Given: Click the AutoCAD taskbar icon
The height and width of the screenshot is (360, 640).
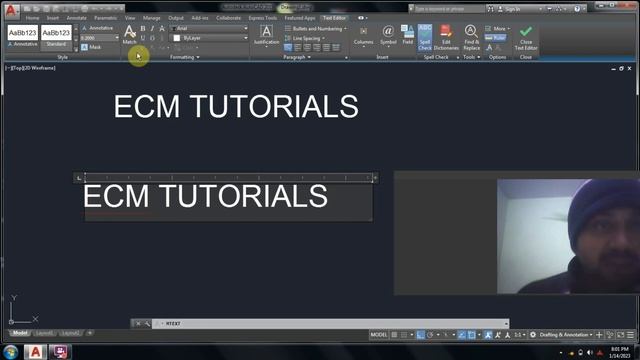Looking at the screenshot, I should [35, 352].
